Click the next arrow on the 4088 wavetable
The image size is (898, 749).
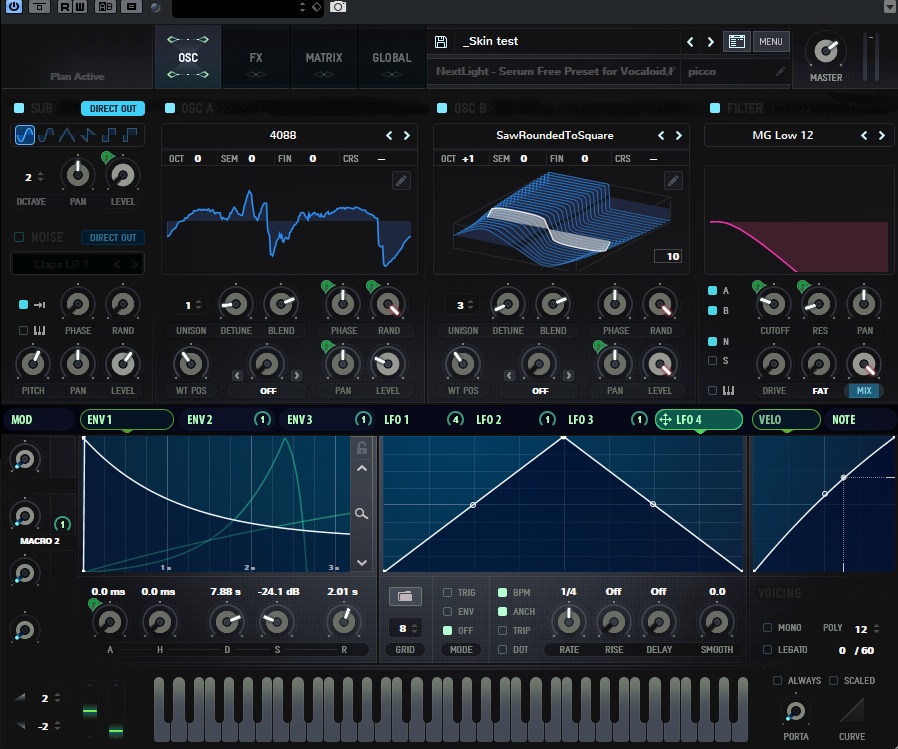406,135
